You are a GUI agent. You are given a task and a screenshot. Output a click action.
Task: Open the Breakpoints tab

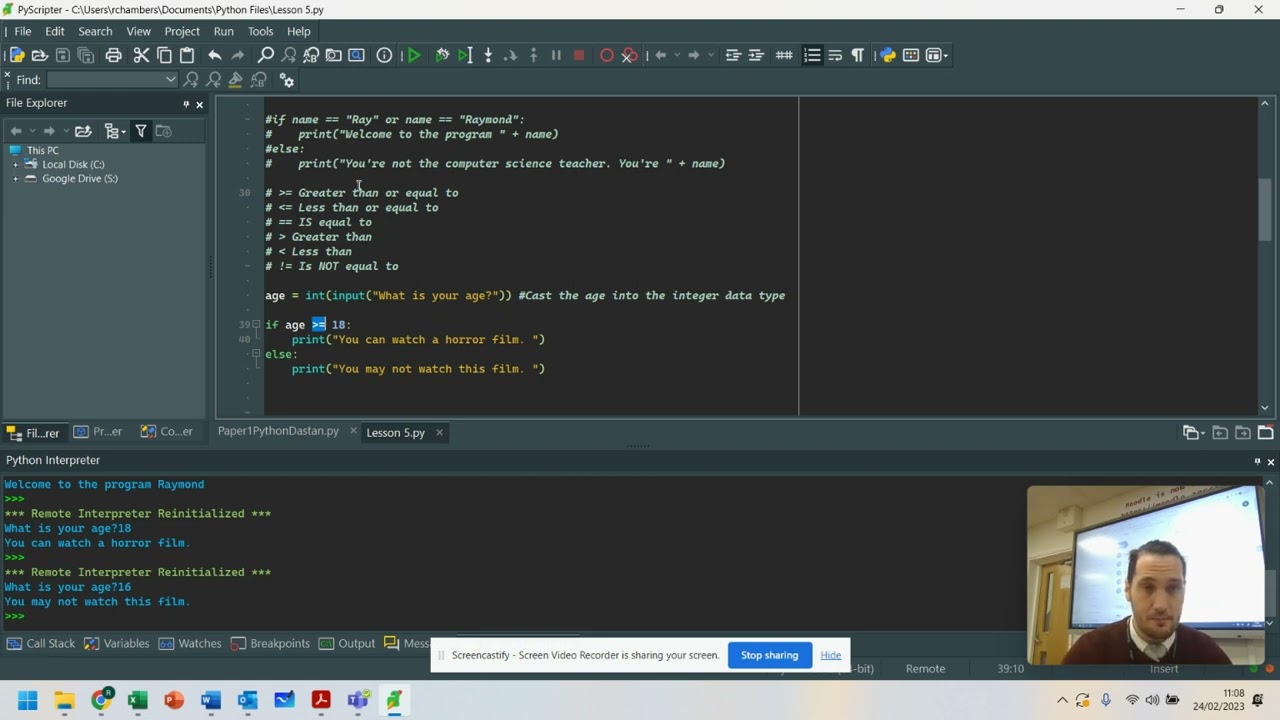click(x=270, y=643)
